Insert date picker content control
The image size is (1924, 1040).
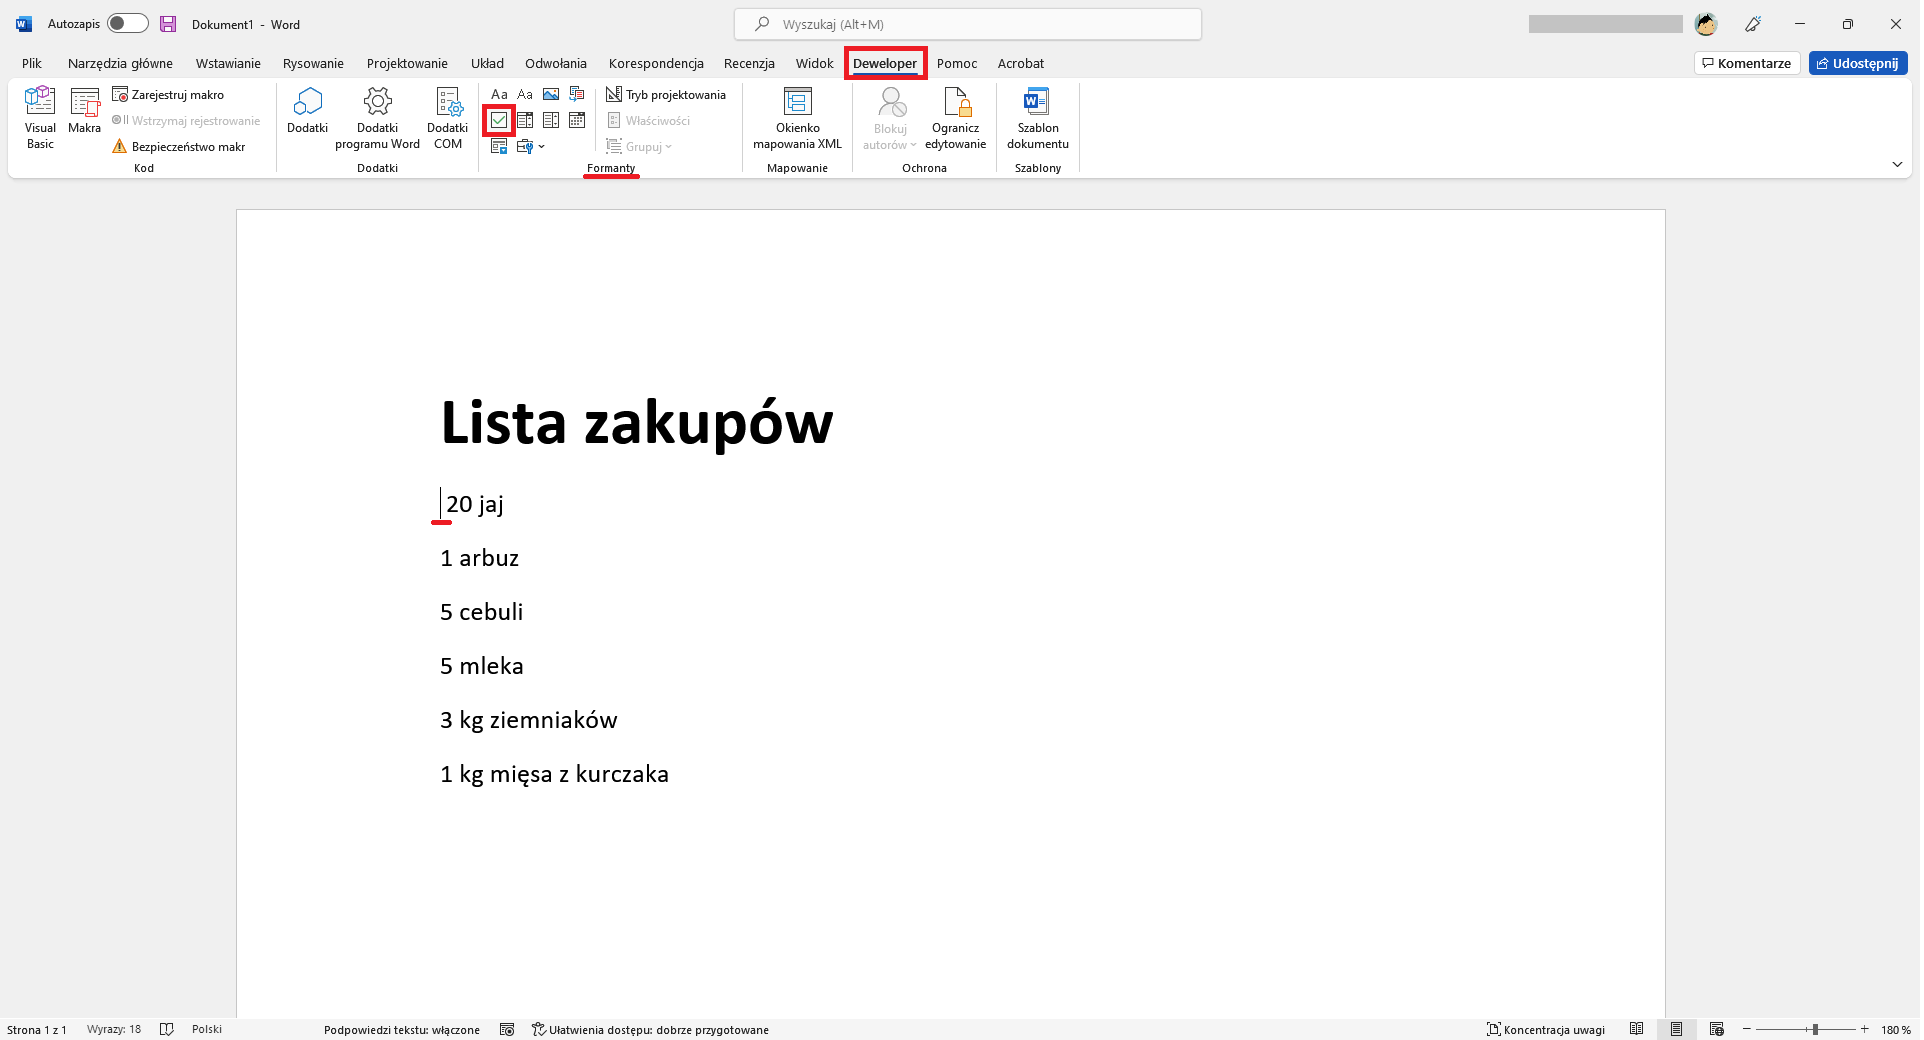pos(577,121)
